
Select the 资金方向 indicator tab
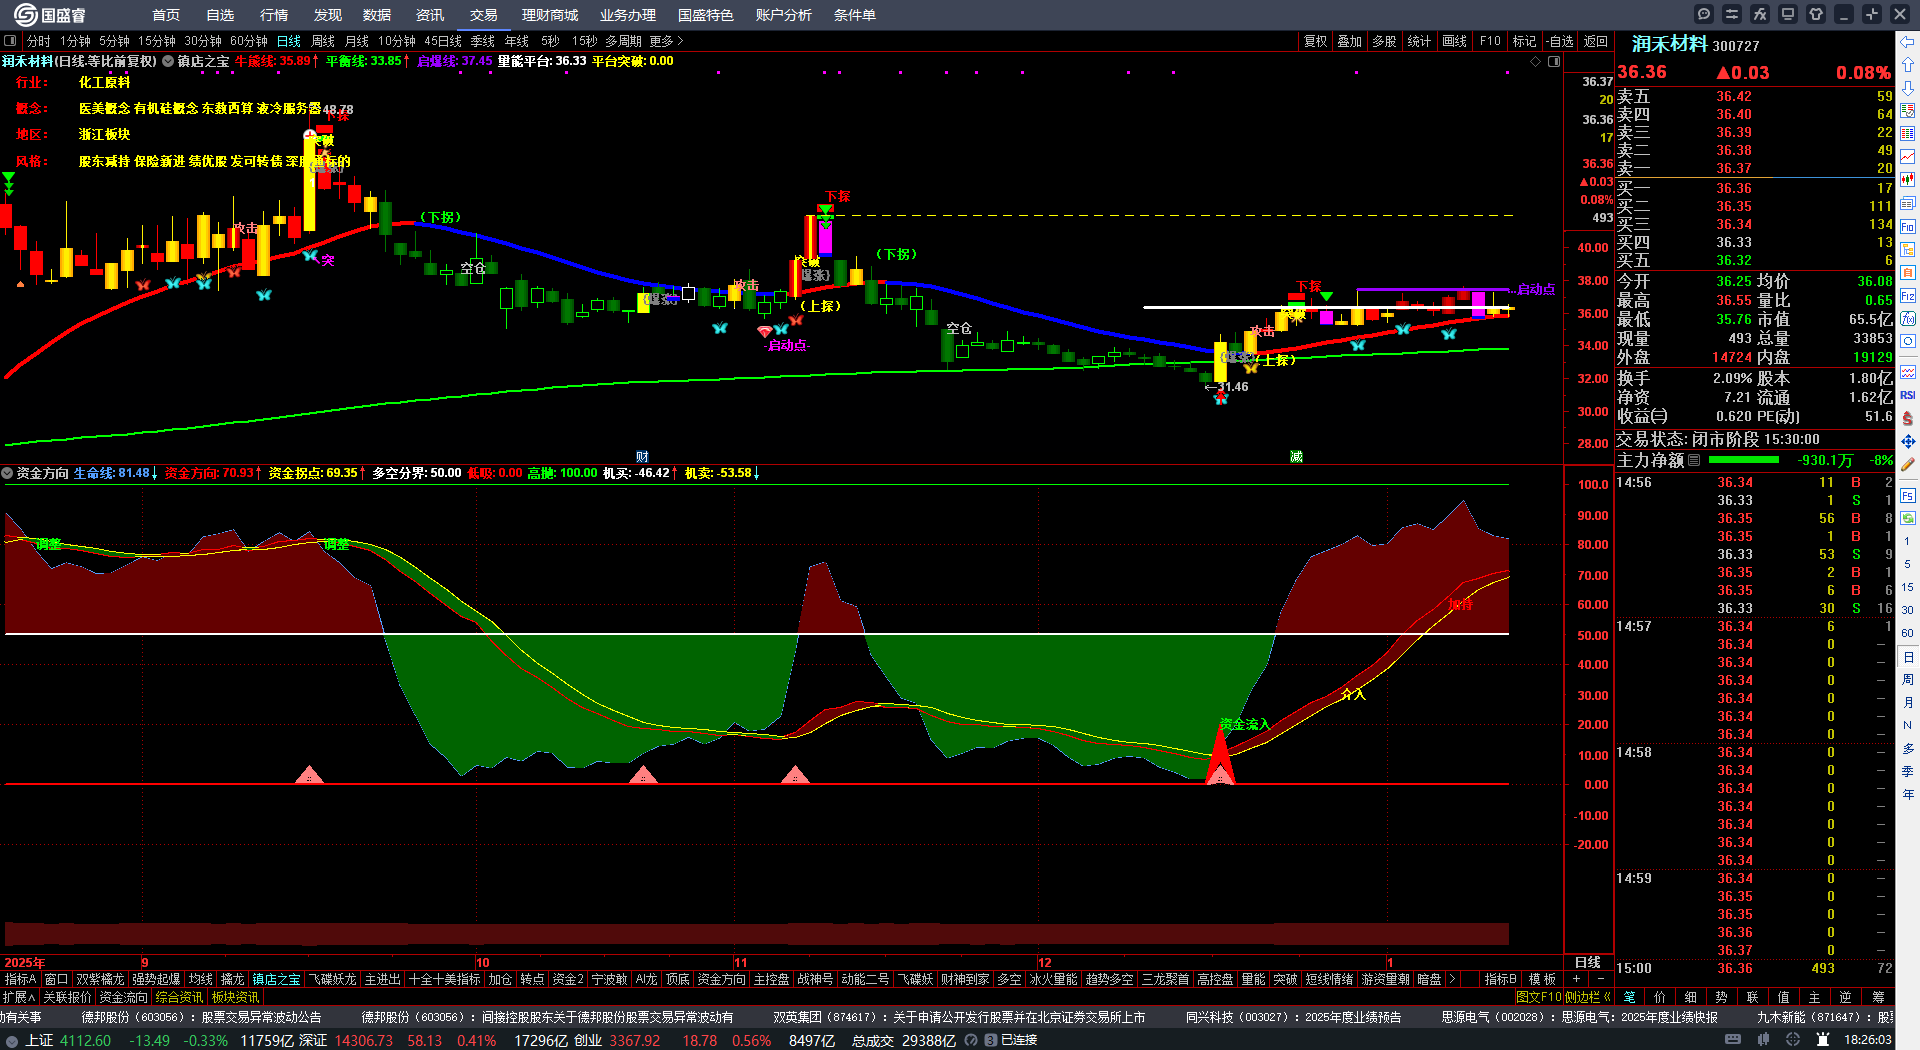coord(722,979)
